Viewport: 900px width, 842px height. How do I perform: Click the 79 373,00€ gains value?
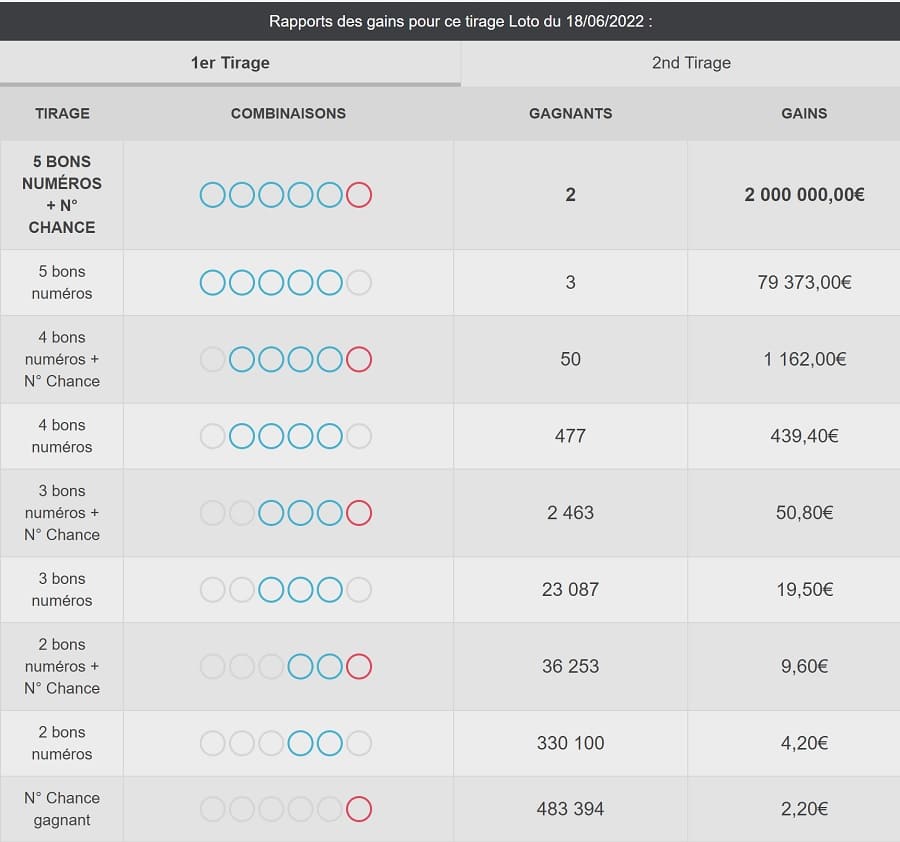[x=804, y=283]
